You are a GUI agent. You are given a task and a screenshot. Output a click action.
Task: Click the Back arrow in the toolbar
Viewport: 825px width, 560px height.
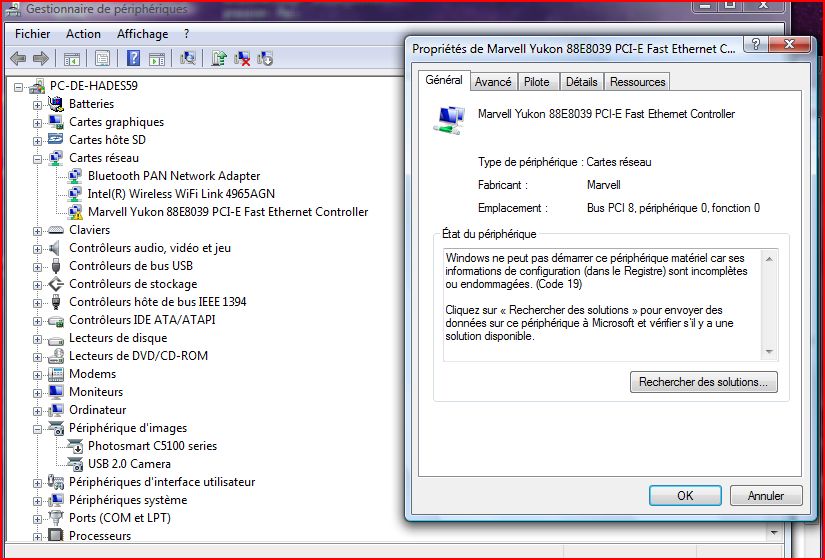(x=18, y=58)
